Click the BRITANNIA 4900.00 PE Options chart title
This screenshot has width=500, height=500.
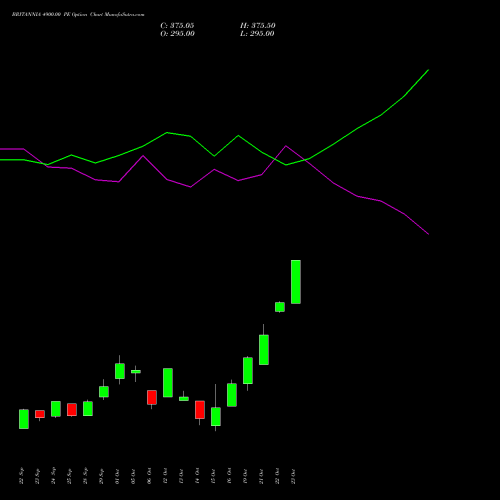point(78,15)
